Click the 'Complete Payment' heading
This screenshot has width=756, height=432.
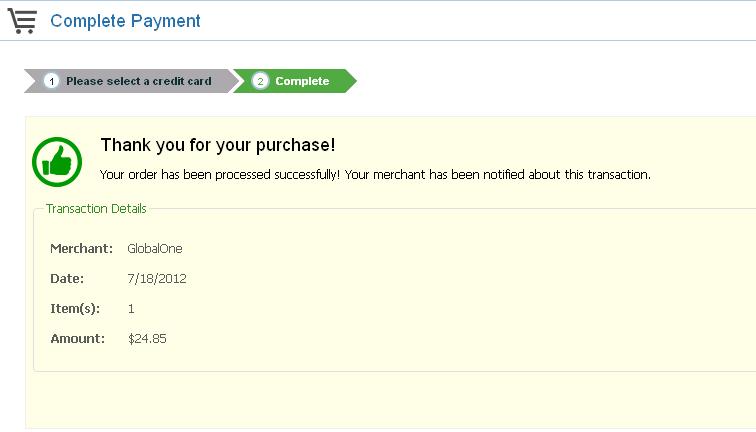click(x=125, y=20)
